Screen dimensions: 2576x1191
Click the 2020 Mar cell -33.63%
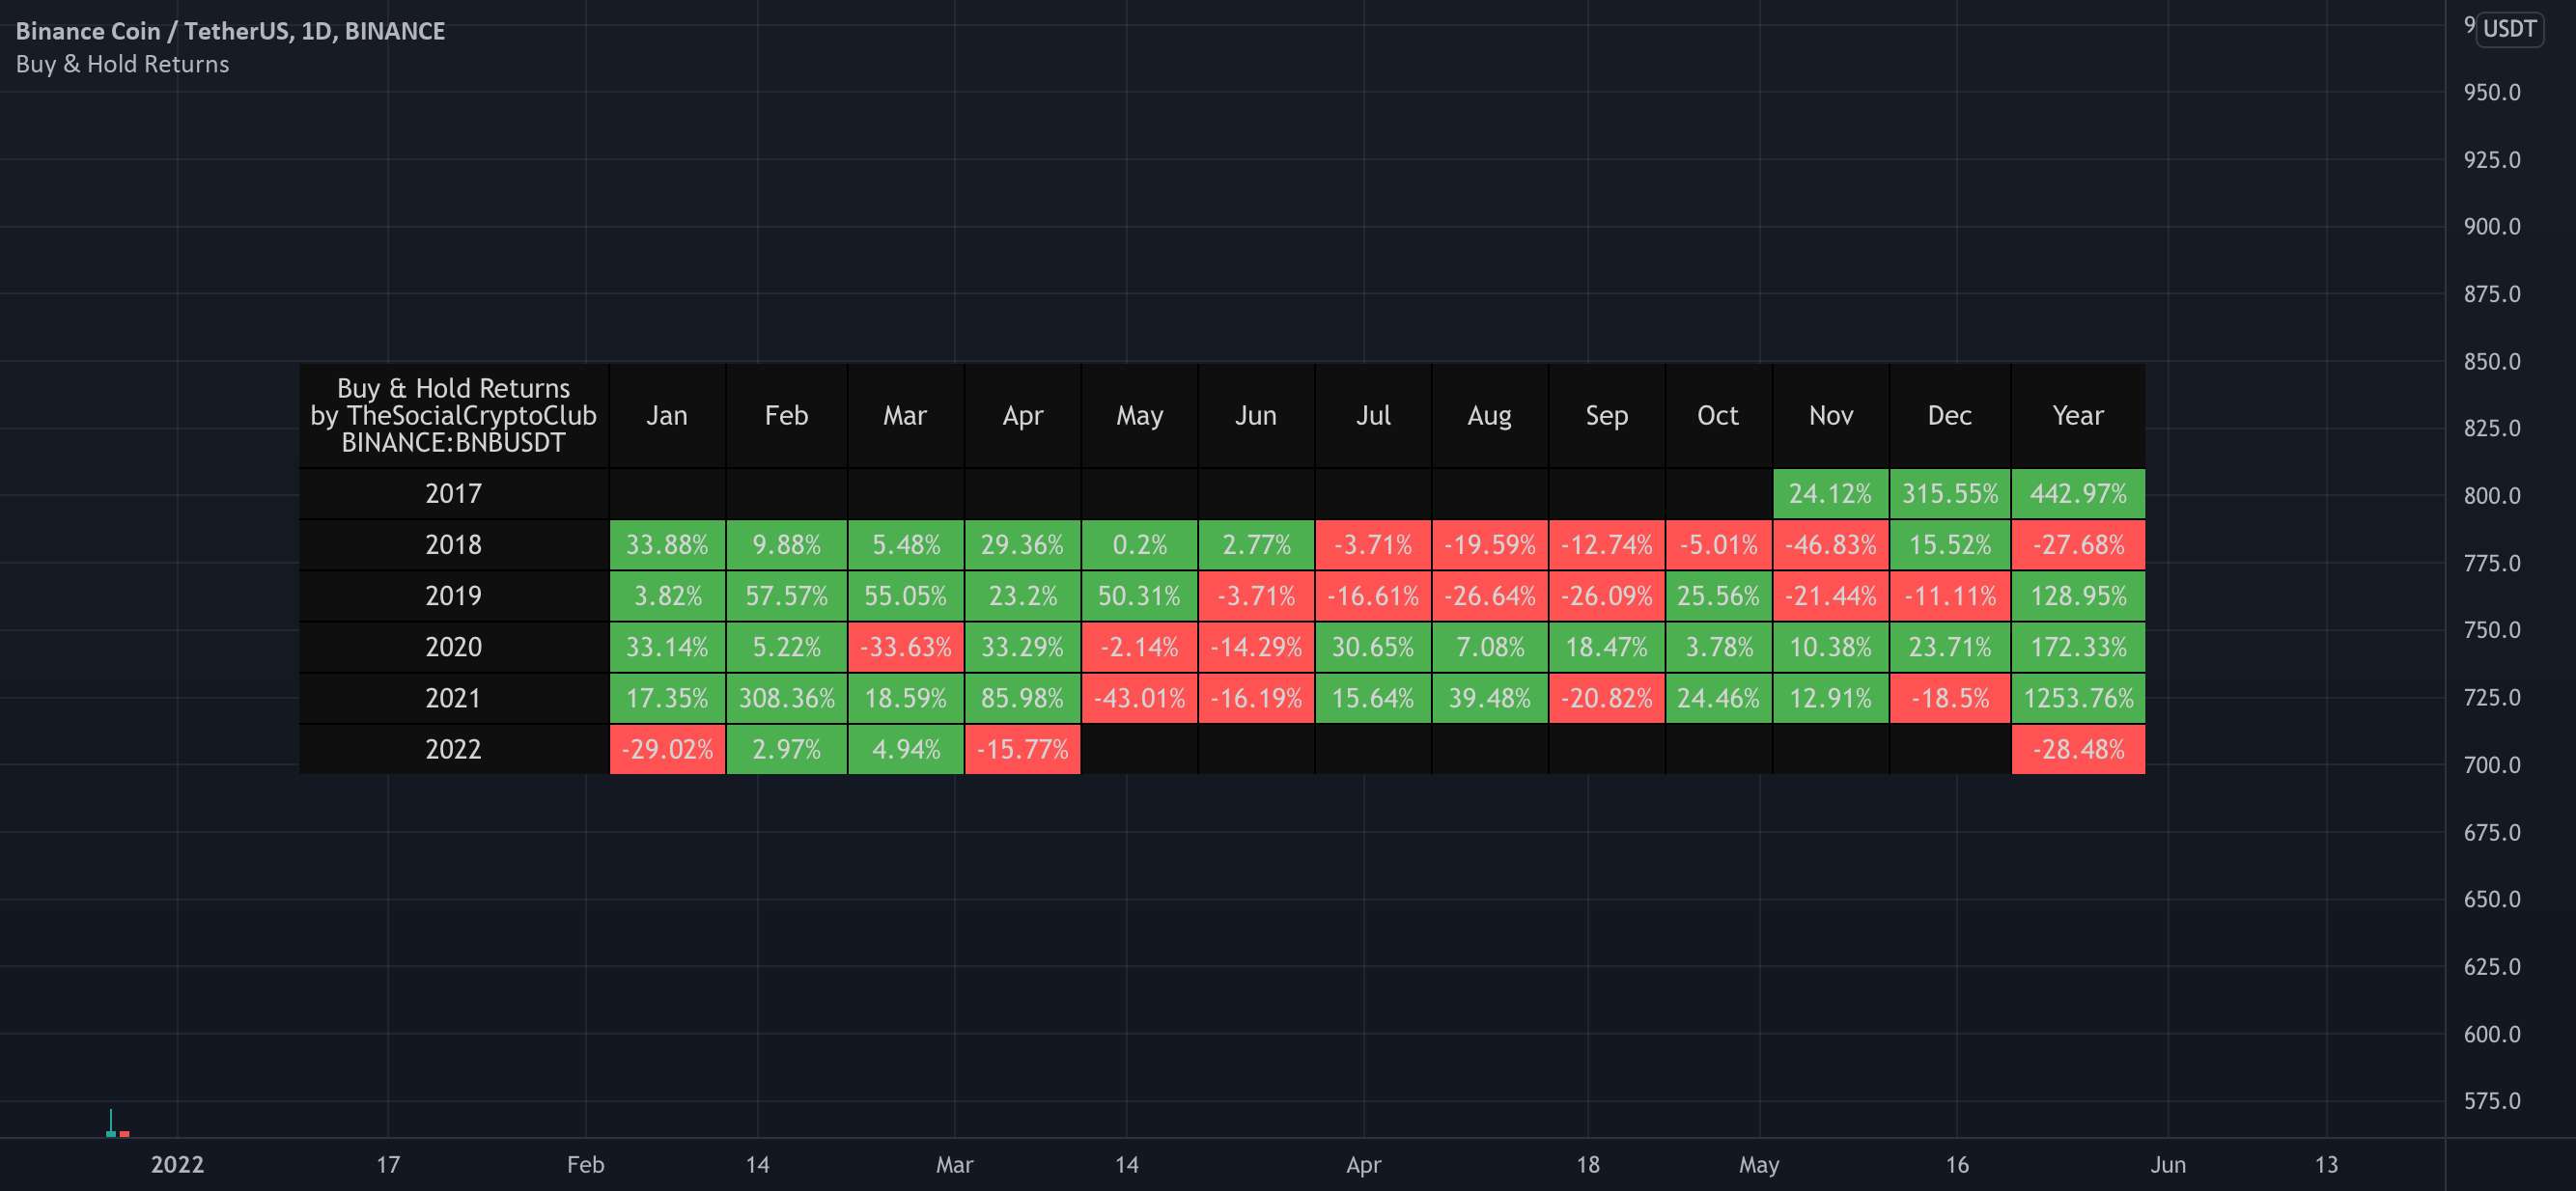(905, 647)
